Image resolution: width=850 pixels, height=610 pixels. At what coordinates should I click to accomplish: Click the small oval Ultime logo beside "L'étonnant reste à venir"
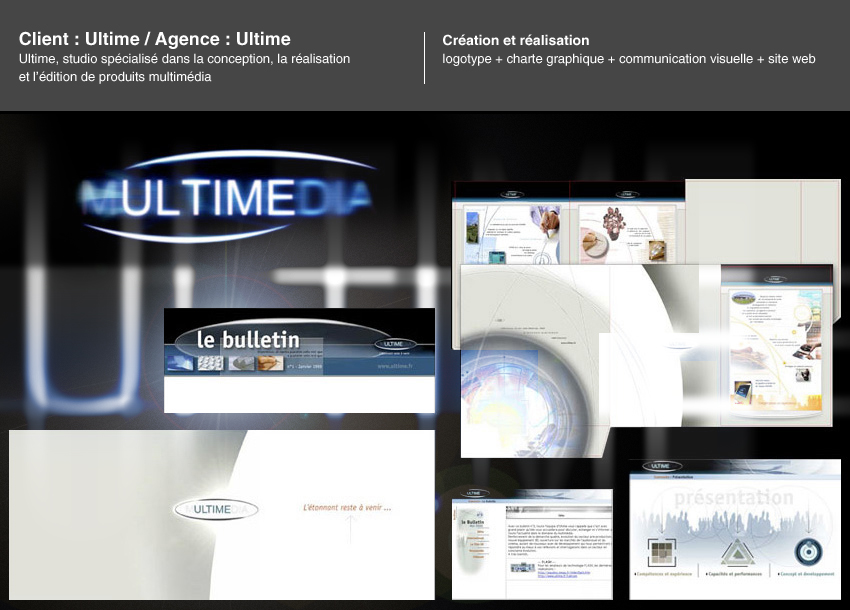click(216, 510)
